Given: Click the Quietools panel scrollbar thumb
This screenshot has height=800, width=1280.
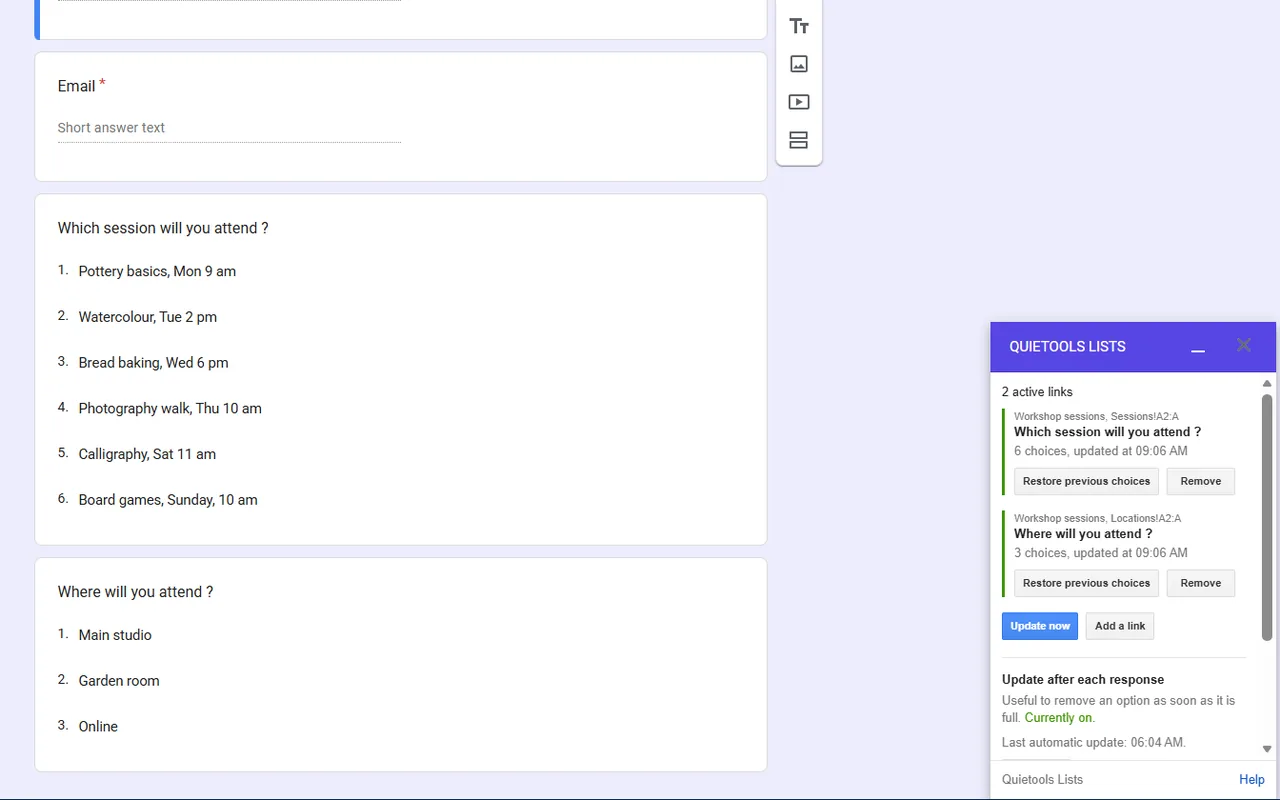Looking at the screenshot, I should (1267, 517).
